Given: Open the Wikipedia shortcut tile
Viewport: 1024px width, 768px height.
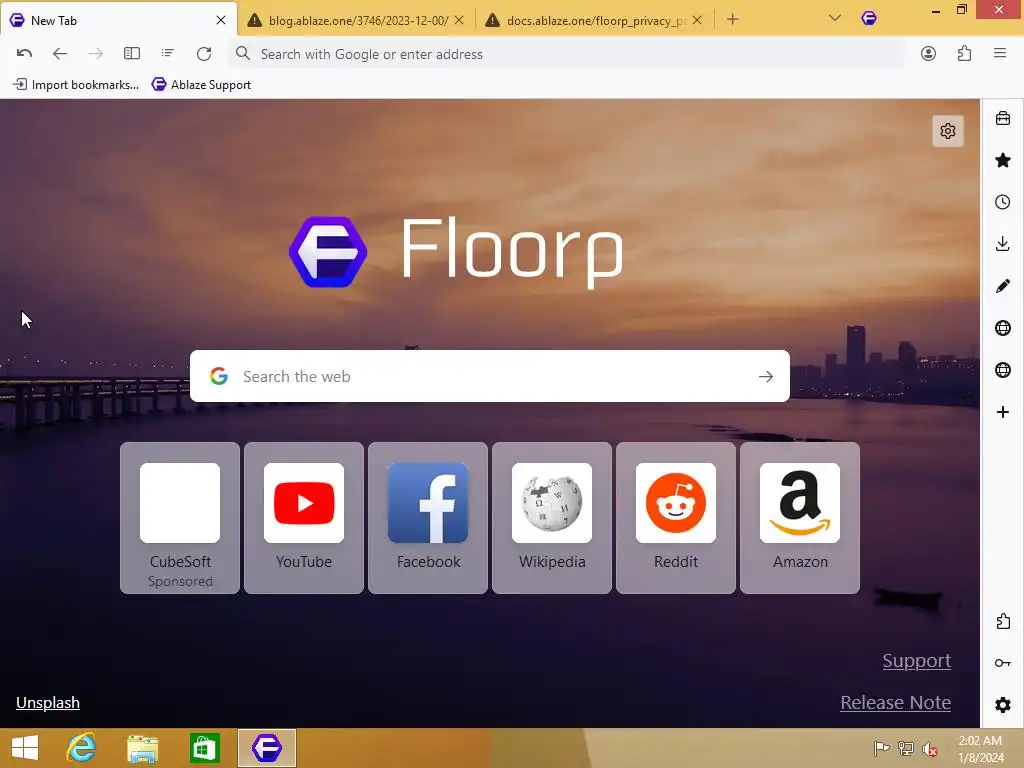Looking at the screenshot, I should tap(552, 517).
